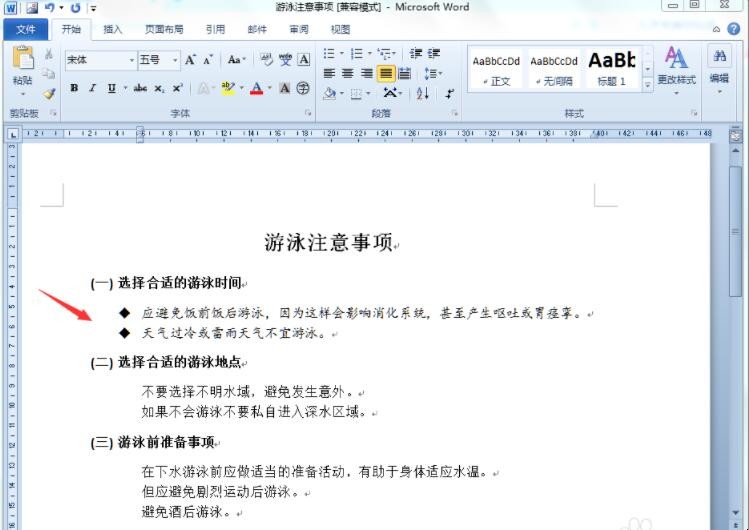749x530 pixels.
Task: Click the Distributed alignment icon
Action: (405, 74)
